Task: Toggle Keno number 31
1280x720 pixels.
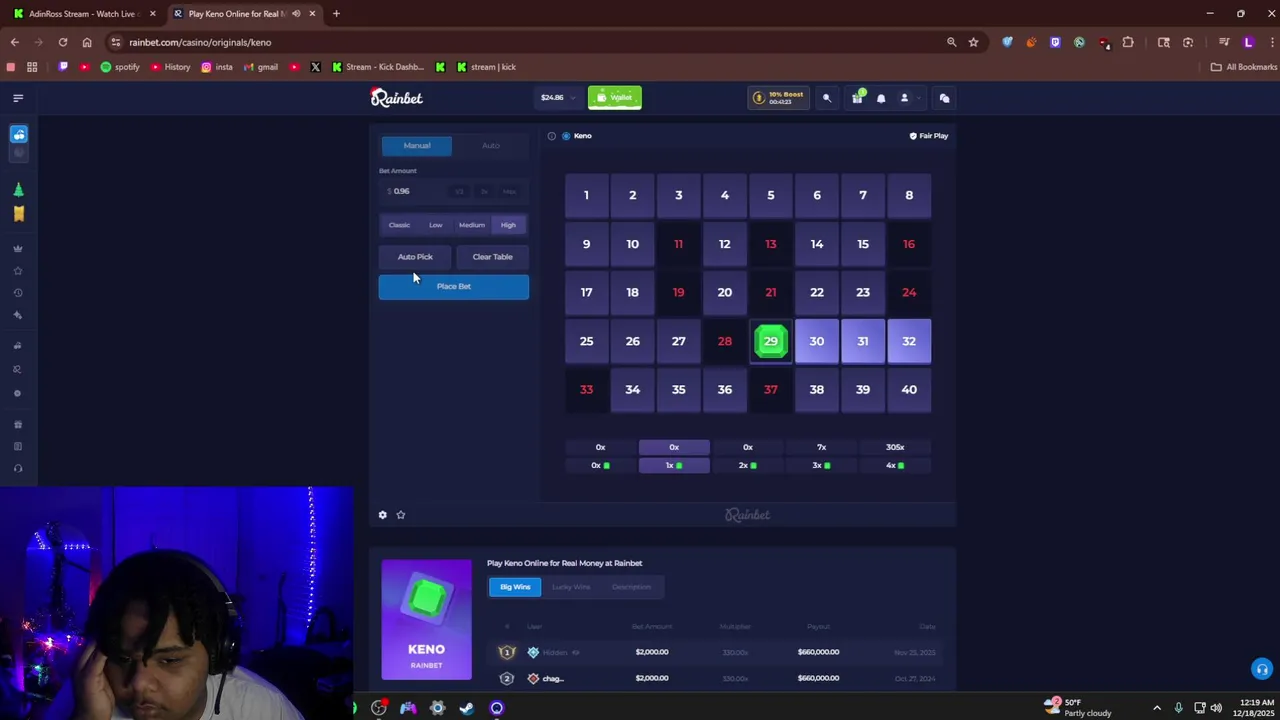Action: point(863,341)
